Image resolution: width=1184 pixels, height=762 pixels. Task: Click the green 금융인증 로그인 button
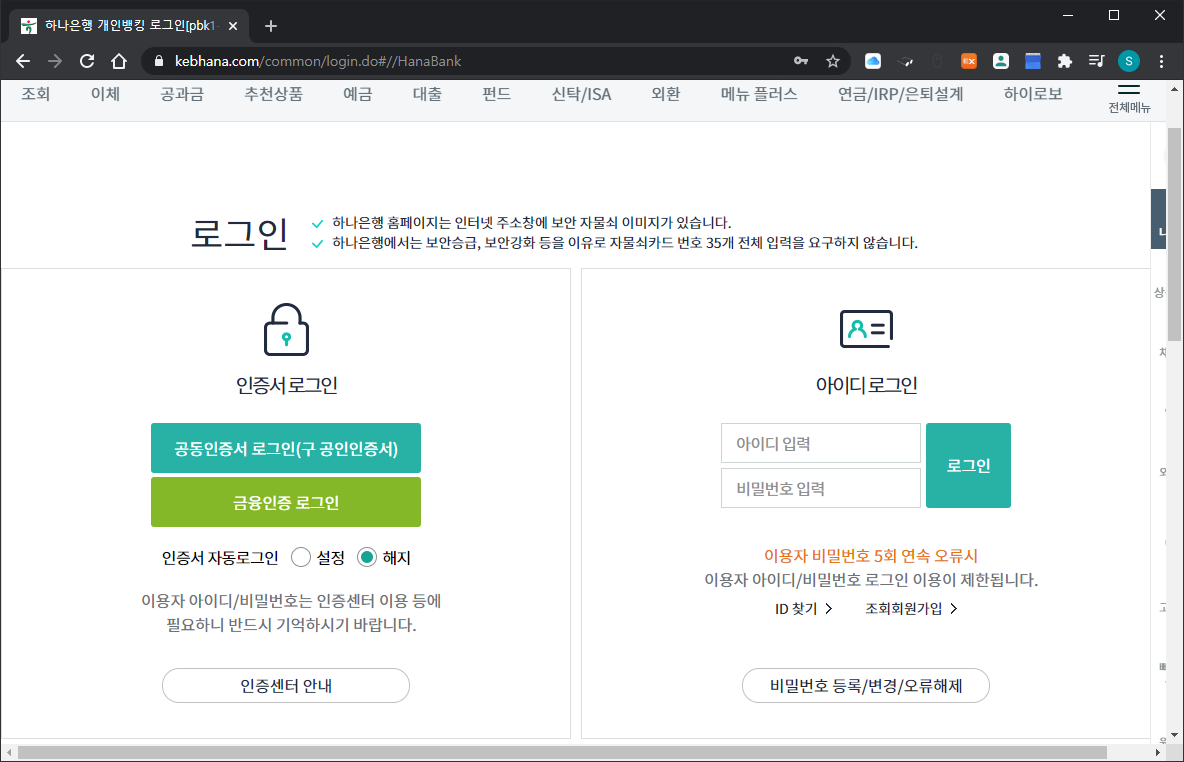[286, 502]
